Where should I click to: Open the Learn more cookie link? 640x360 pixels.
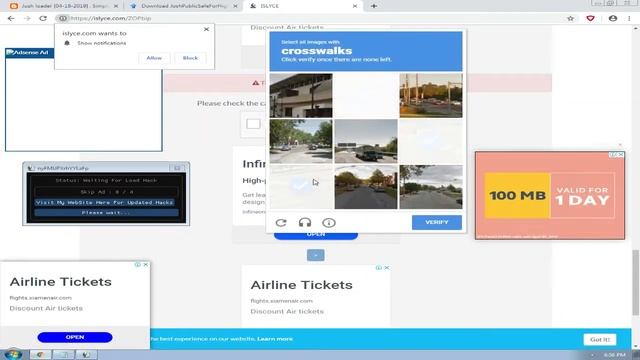(x=275, y=339)
